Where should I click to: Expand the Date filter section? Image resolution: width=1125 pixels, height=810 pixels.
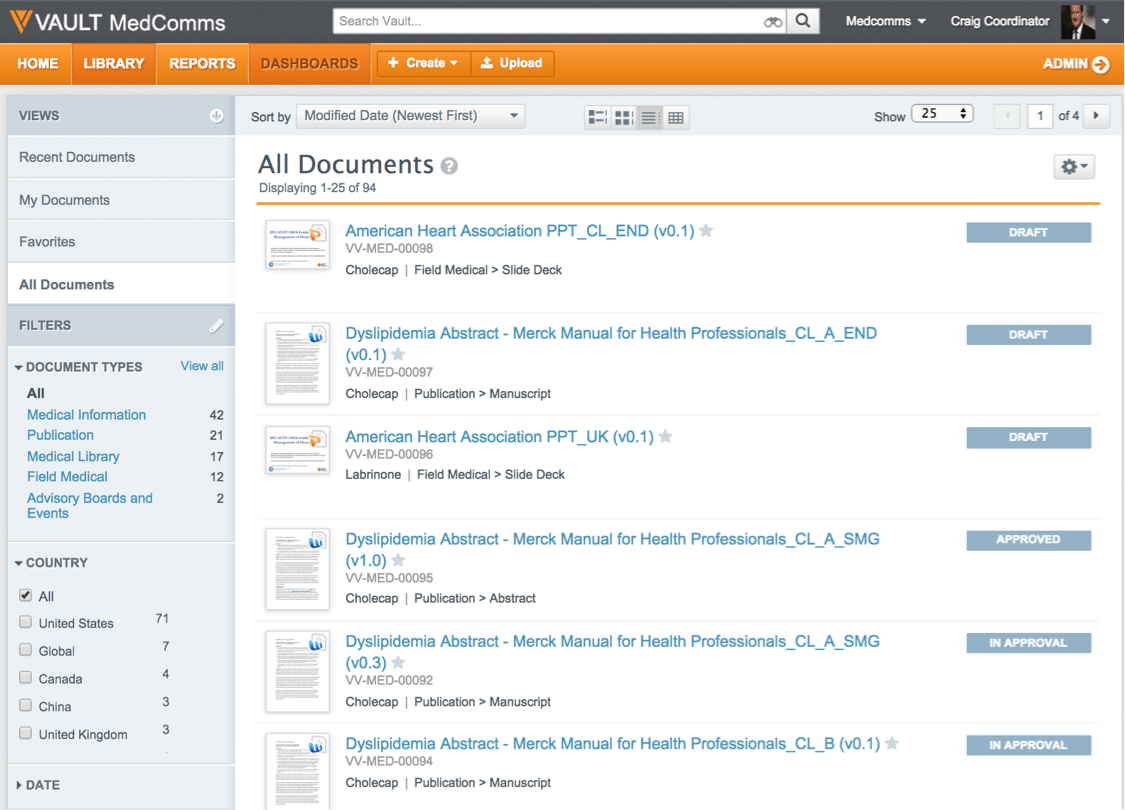click(x=42, y=785)
